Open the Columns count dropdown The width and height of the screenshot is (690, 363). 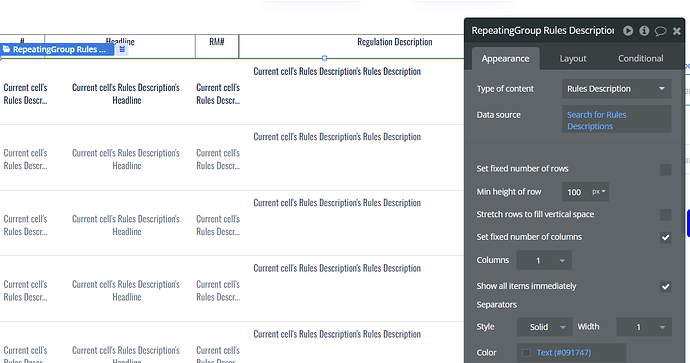(x=544, y=260)
